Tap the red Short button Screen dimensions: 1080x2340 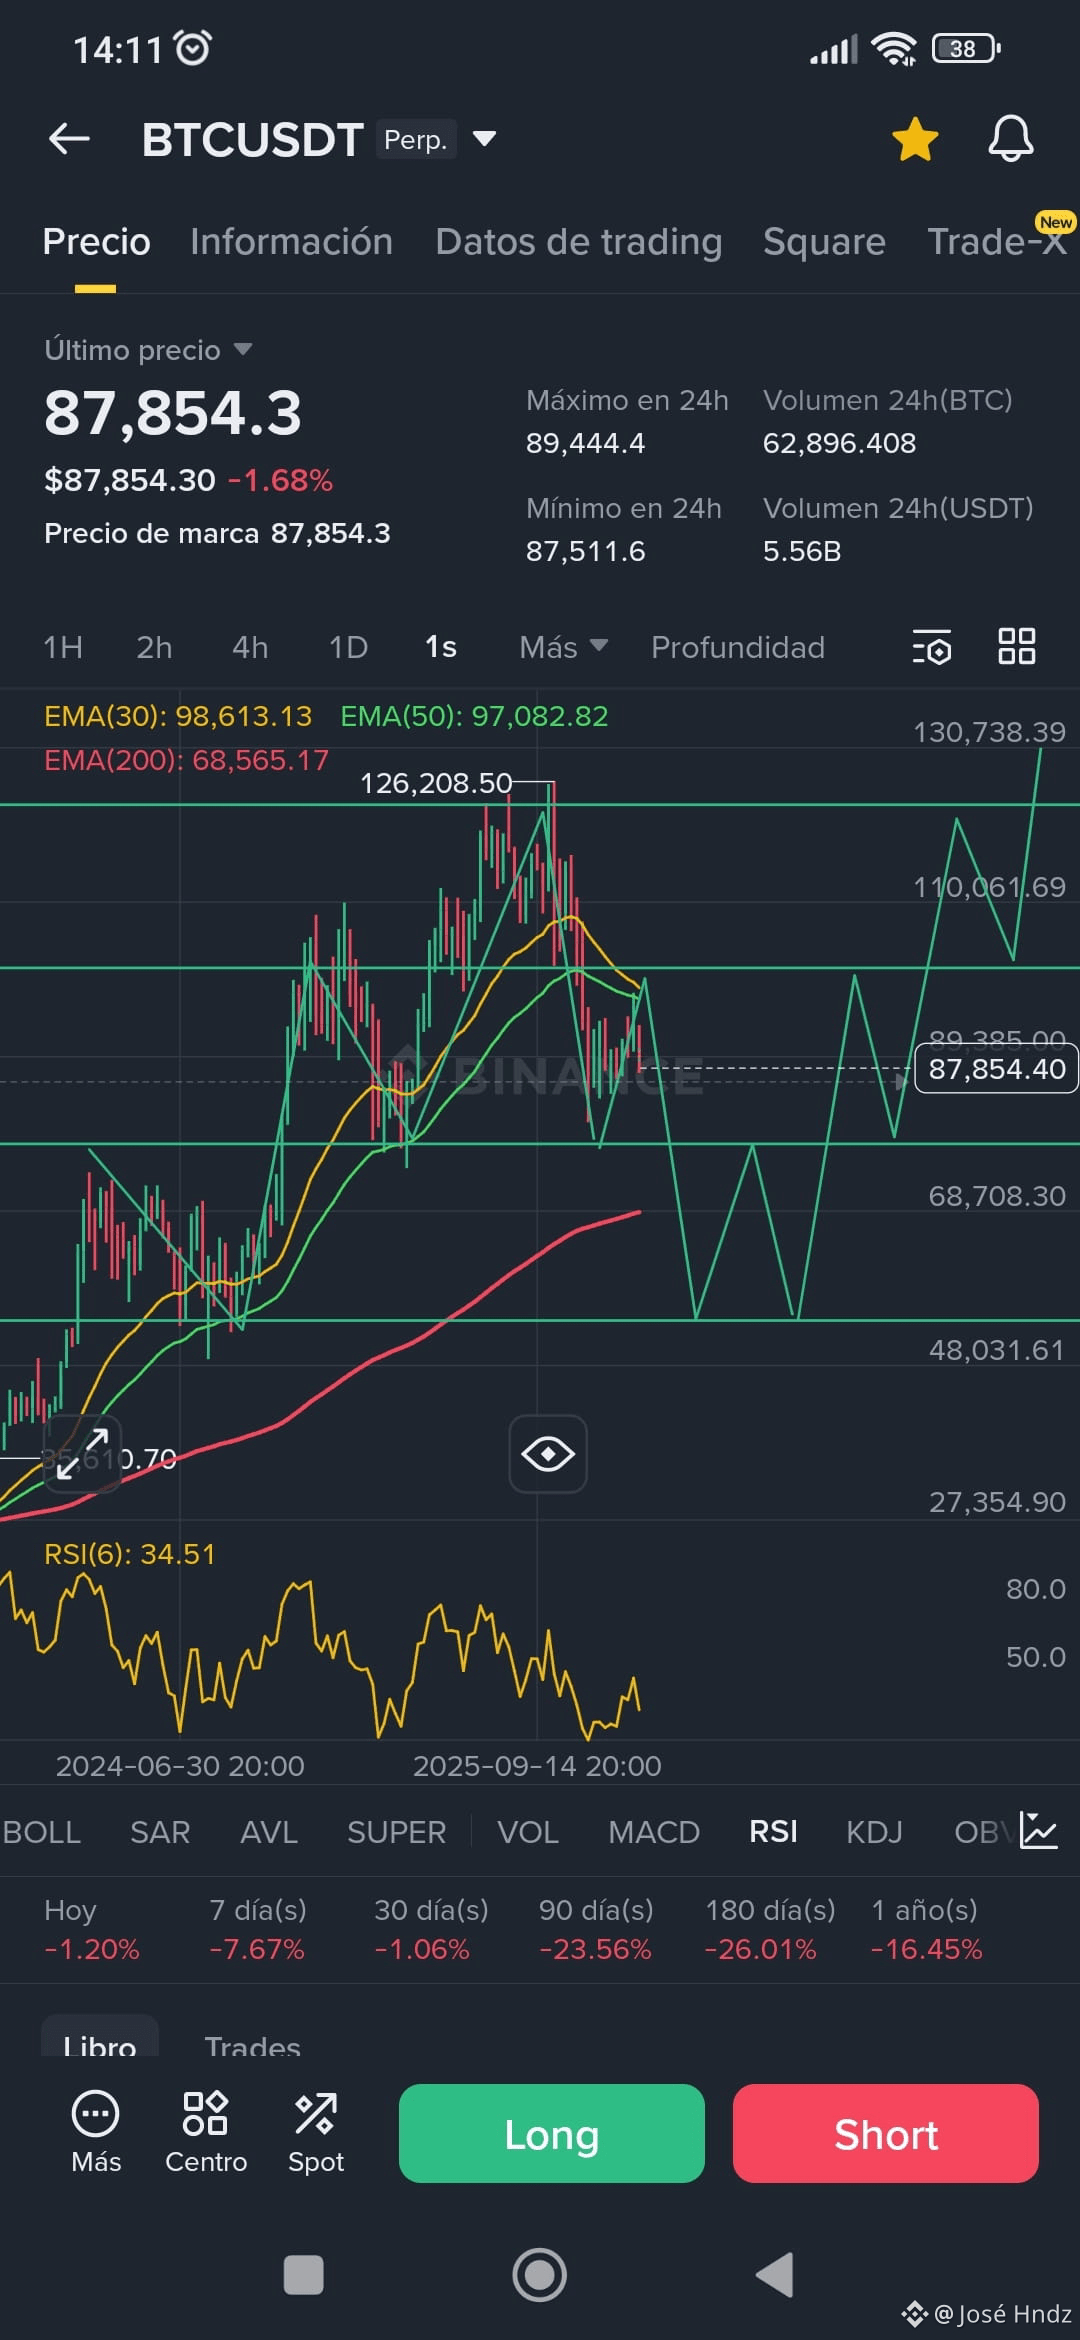coord(886,2134)
